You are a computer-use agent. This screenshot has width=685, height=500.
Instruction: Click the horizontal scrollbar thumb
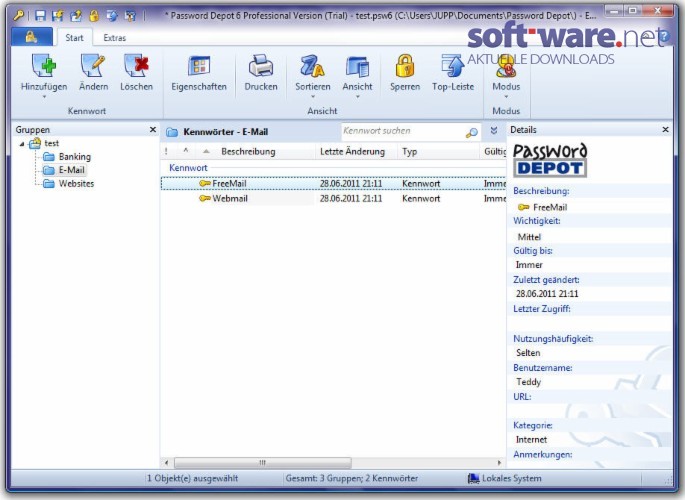click(263, 462)
